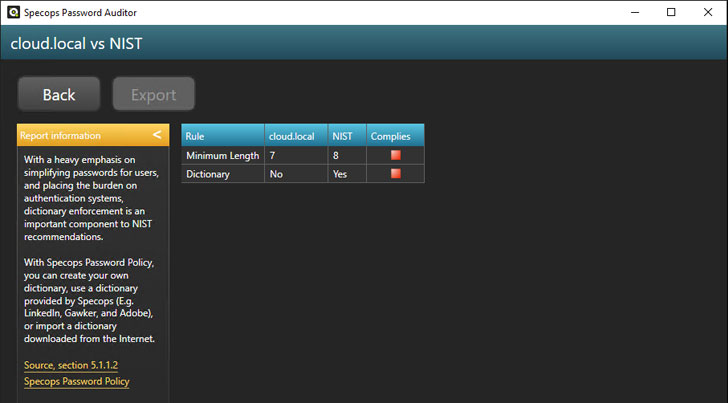Click the cloud.local column header
Viewport: 728px width, 403px height.
(295, 135)
